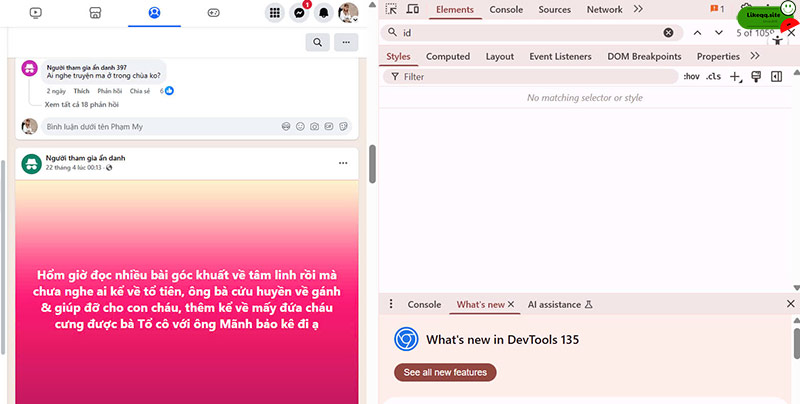Insert avatar sticker in comment box
800x404 pixels.
click(286, 127)
